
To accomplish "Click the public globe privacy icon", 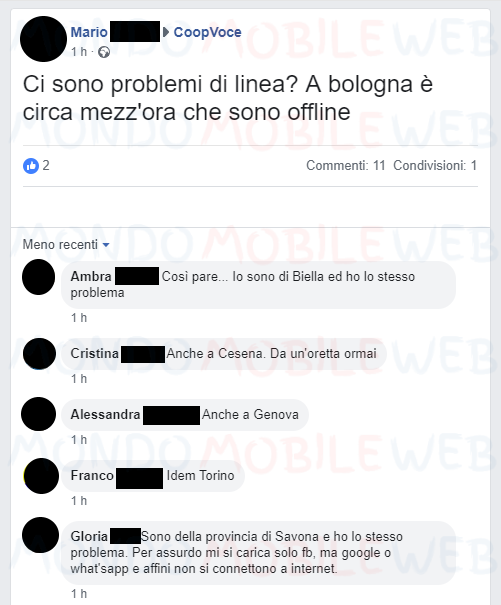I will point(104,52).
